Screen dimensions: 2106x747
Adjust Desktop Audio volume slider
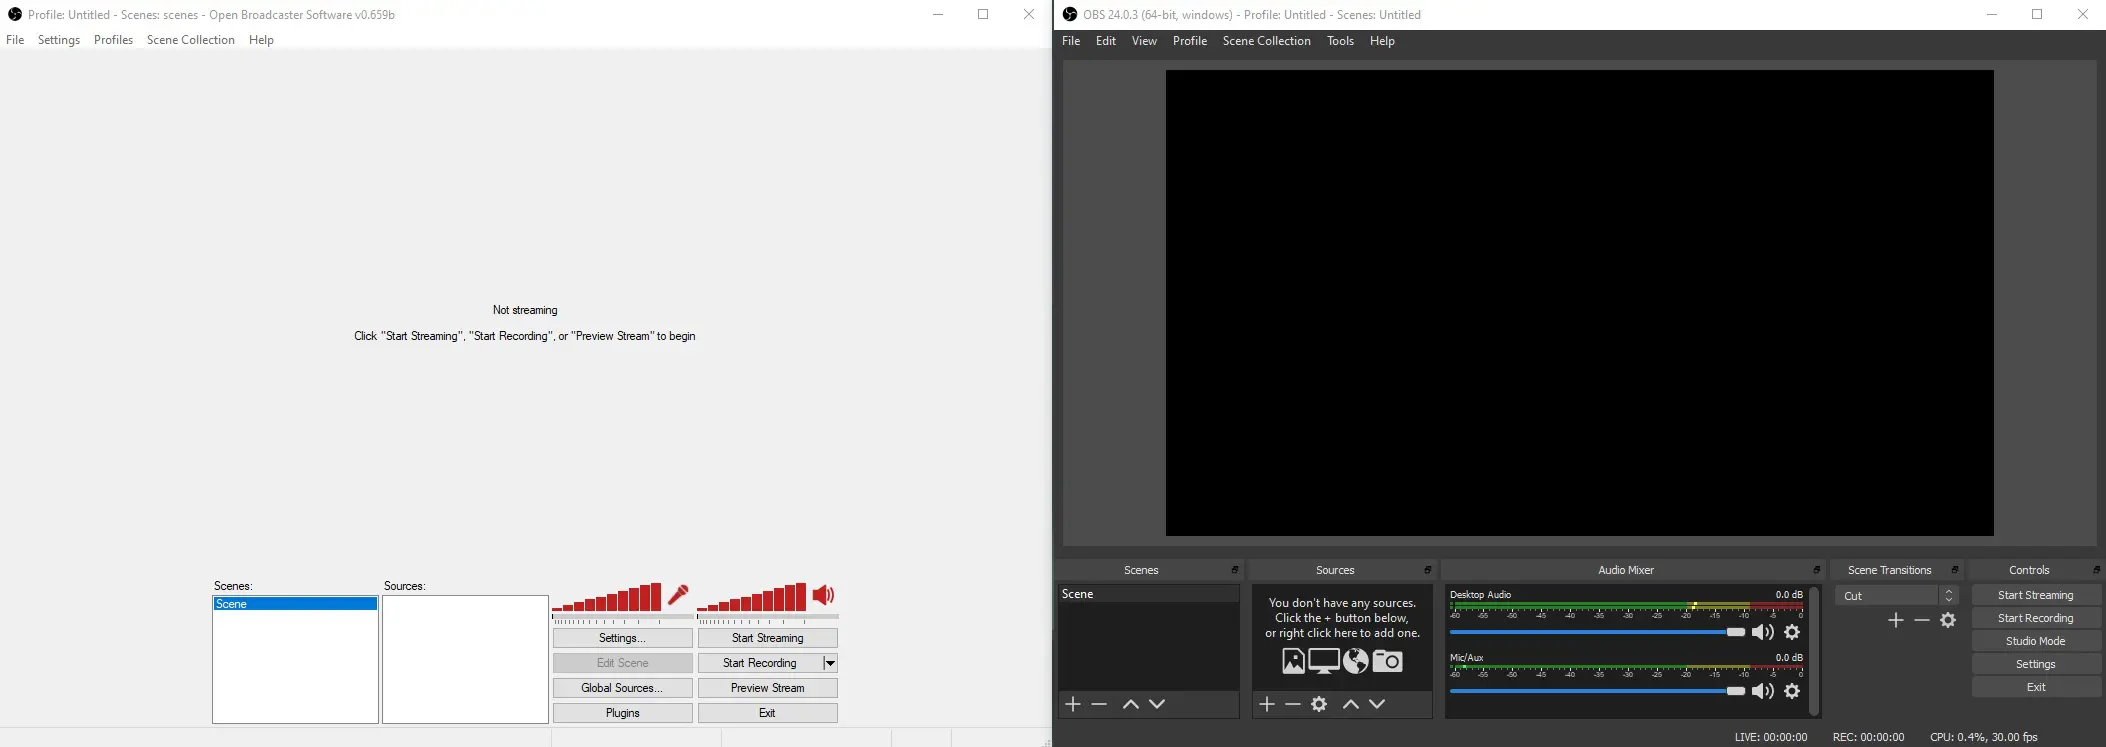[x=1597, y=632]
